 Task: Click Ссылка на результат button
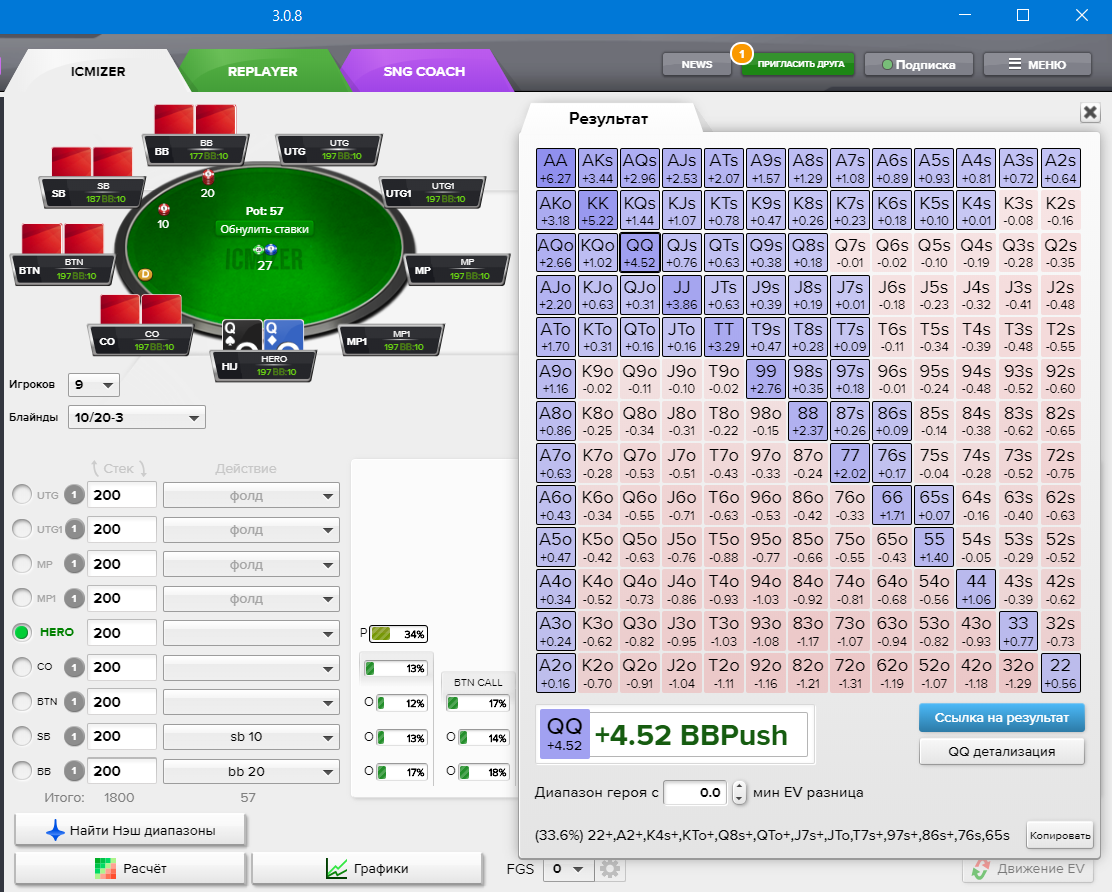click(1001, 718)
